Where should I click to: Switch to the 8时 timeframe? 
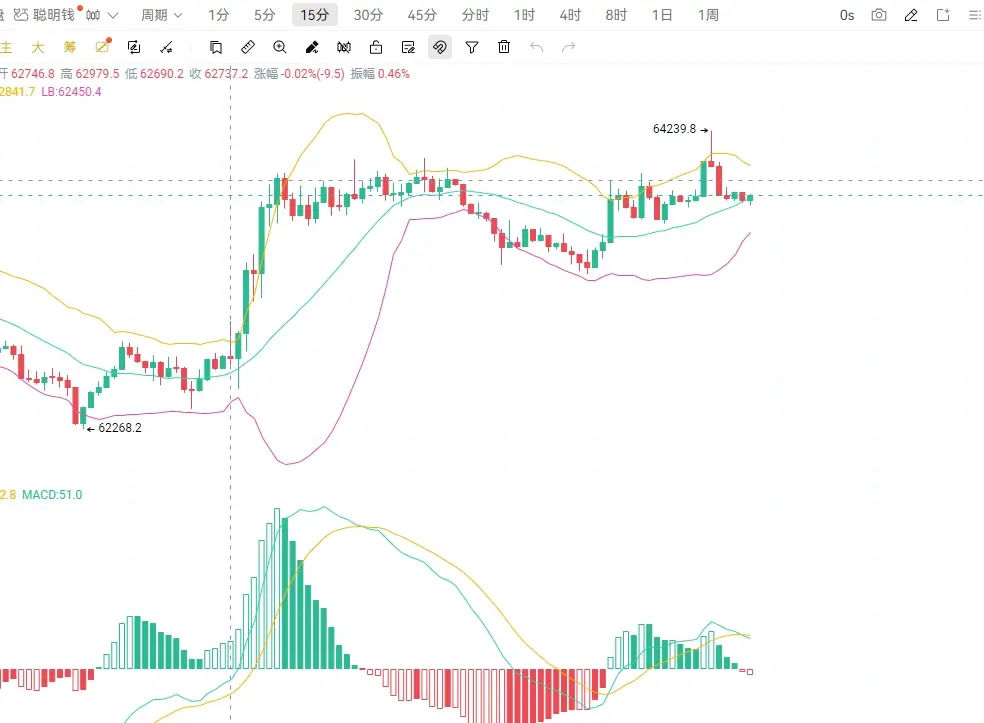pyautogui.click(x=616, y=15)
